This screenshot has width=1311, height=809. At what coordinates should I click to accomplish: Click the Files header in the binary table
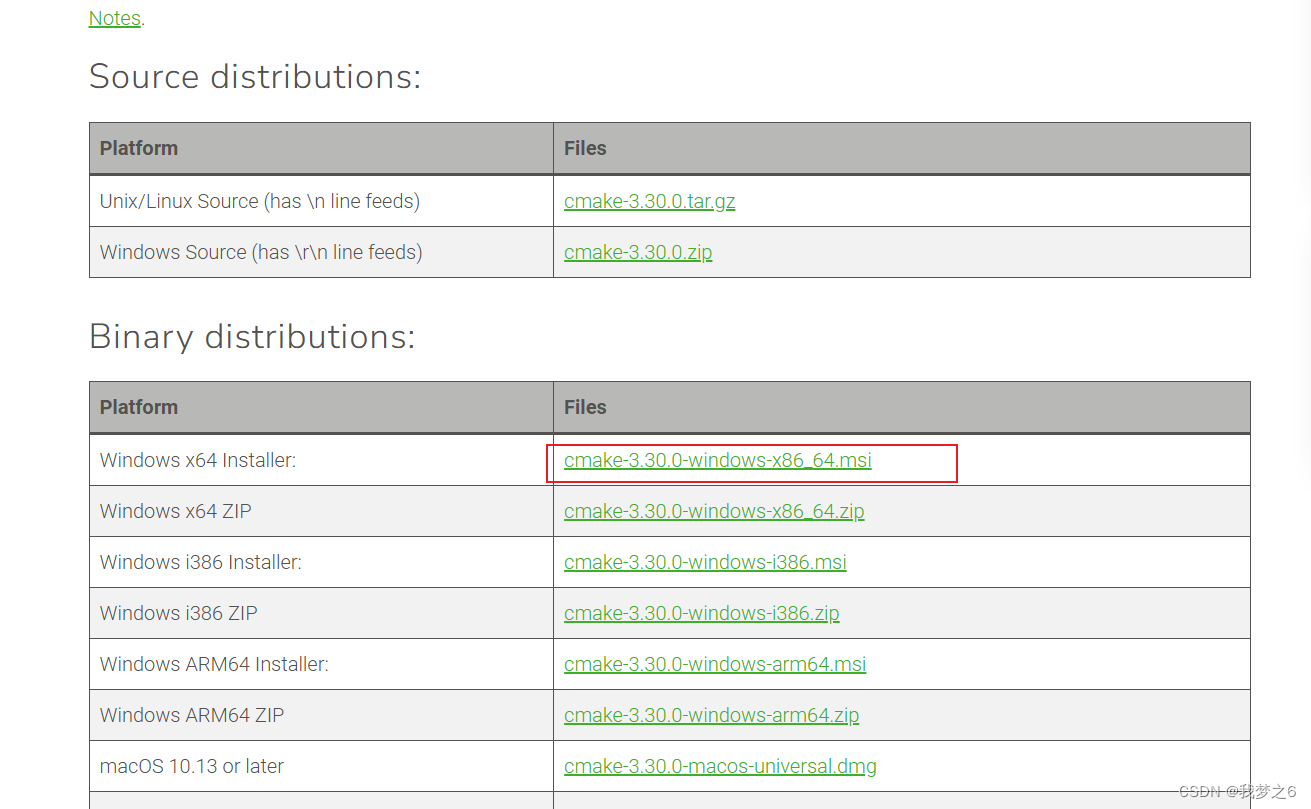[x=585, y=407]
